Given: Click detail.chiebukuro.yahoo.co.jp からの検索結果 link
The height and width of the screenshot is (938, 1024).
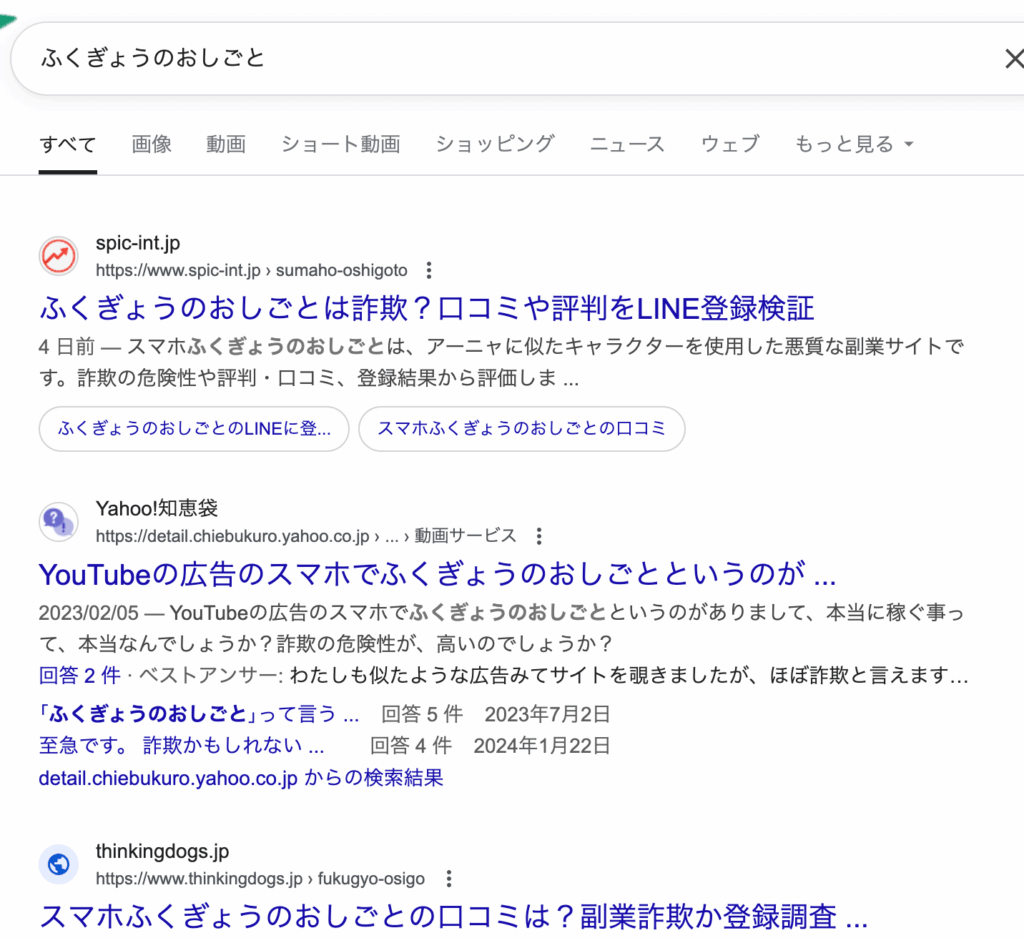Looking at the screenshot, I should click(x=241, y=778).
